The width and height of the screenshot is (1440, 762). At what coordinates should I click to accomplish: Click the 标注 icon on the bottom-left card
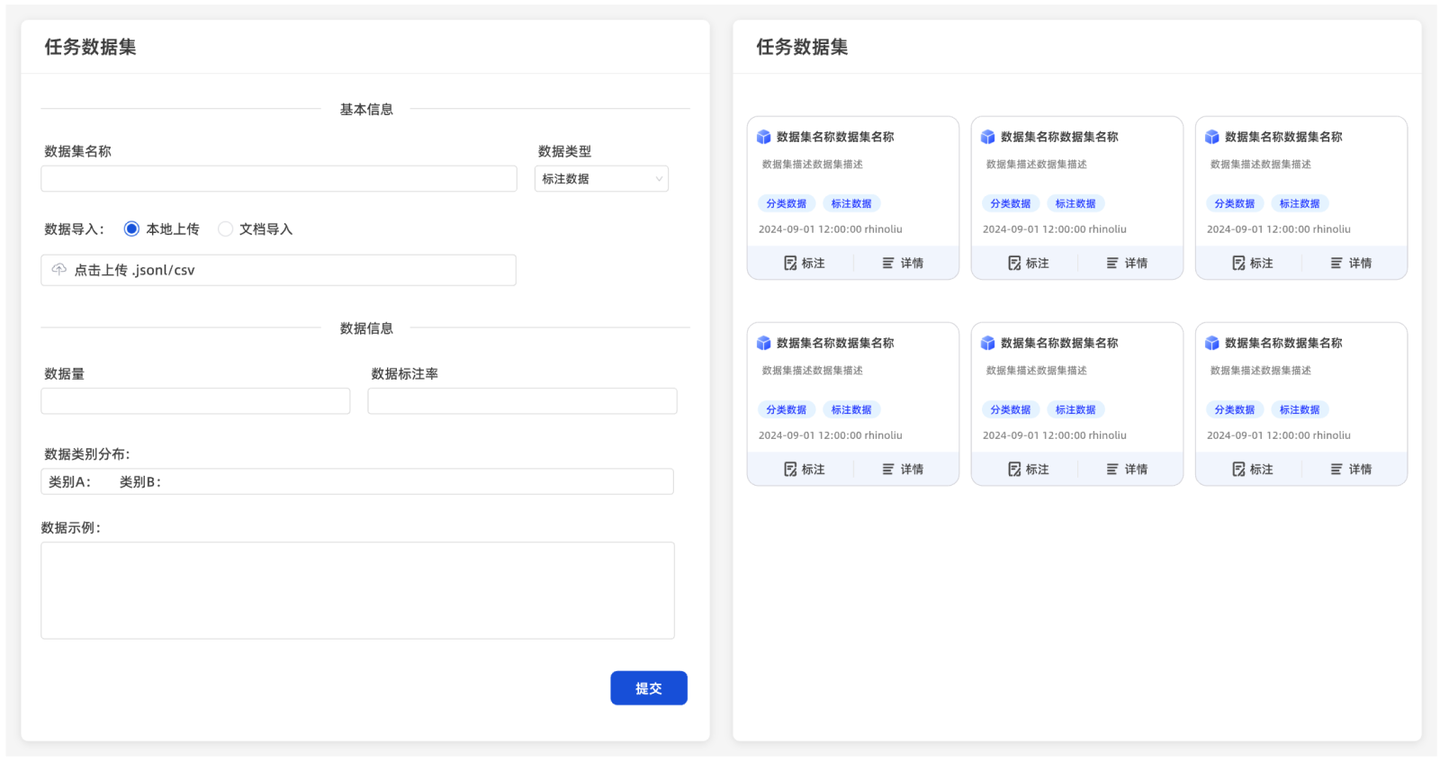point(790,469)
